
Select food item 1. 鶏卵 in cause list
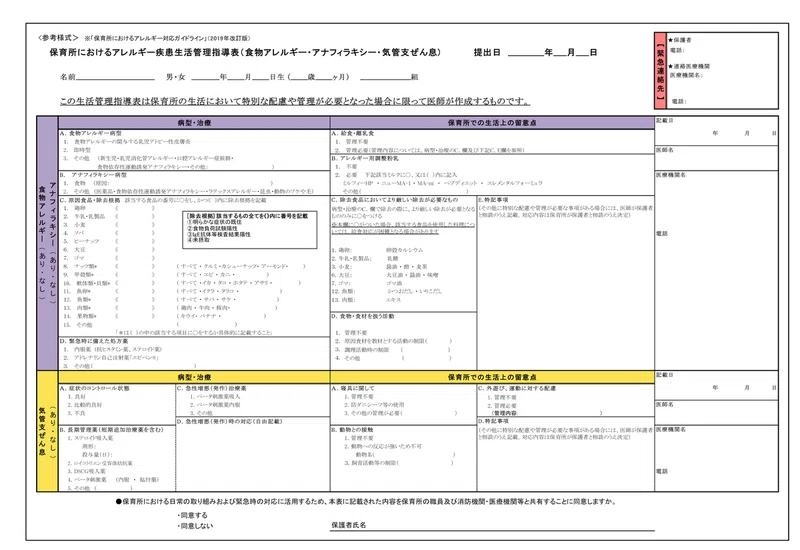(74, 208)
